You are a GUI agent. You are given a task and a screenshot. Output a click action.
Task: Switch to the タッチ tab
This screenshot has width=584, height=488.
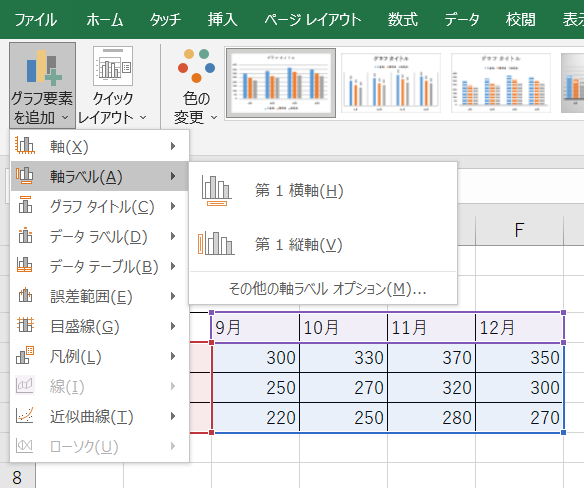(x=165, y=19)
